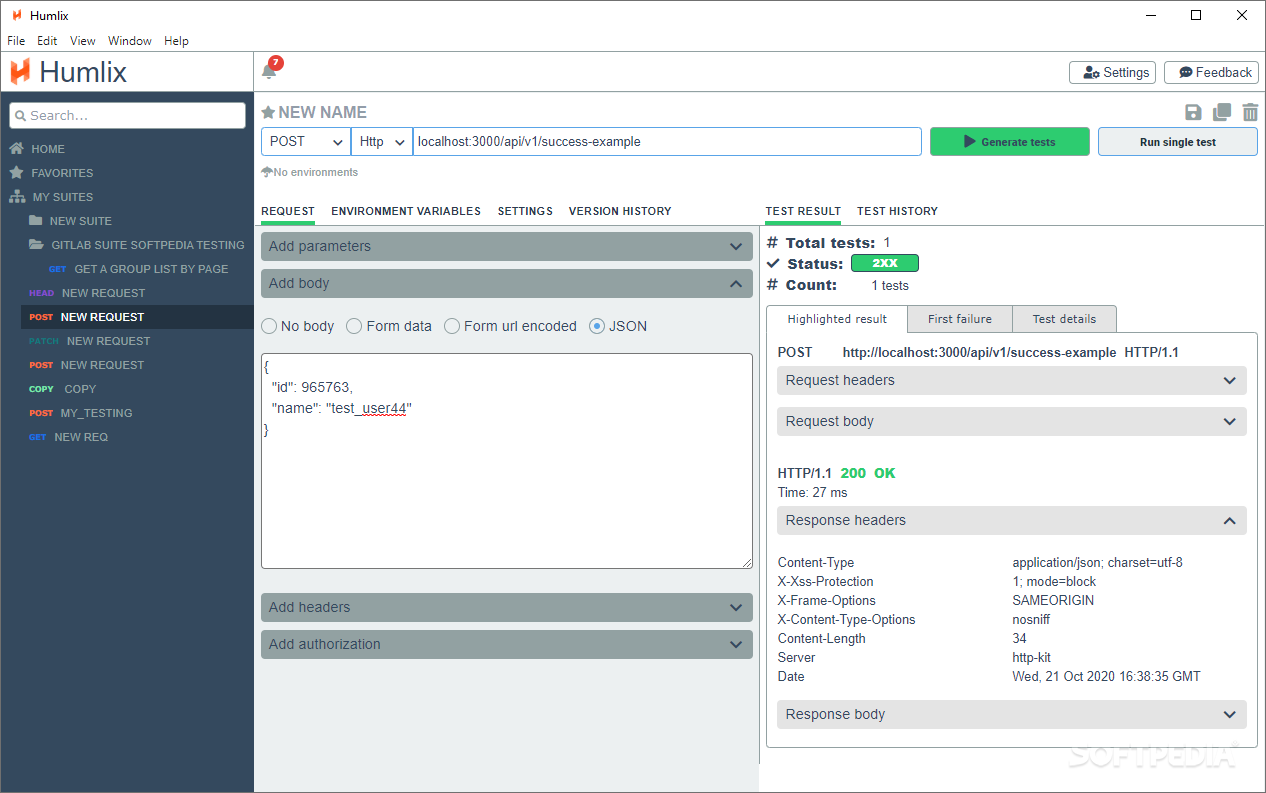The image size is (1266, 793).
Task: Switch to the Version History tab
Action: [x=620, y=211]
